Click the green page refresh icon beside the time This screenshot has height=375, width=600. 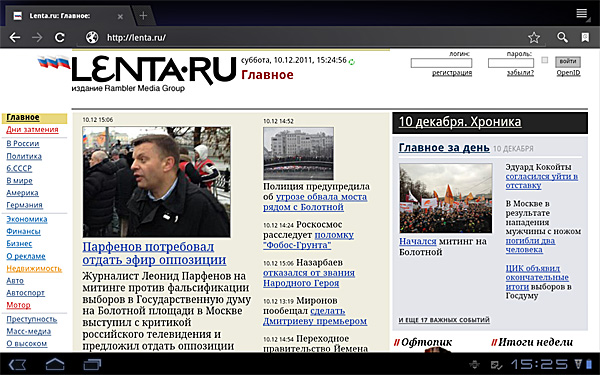(x=352, y=61)
